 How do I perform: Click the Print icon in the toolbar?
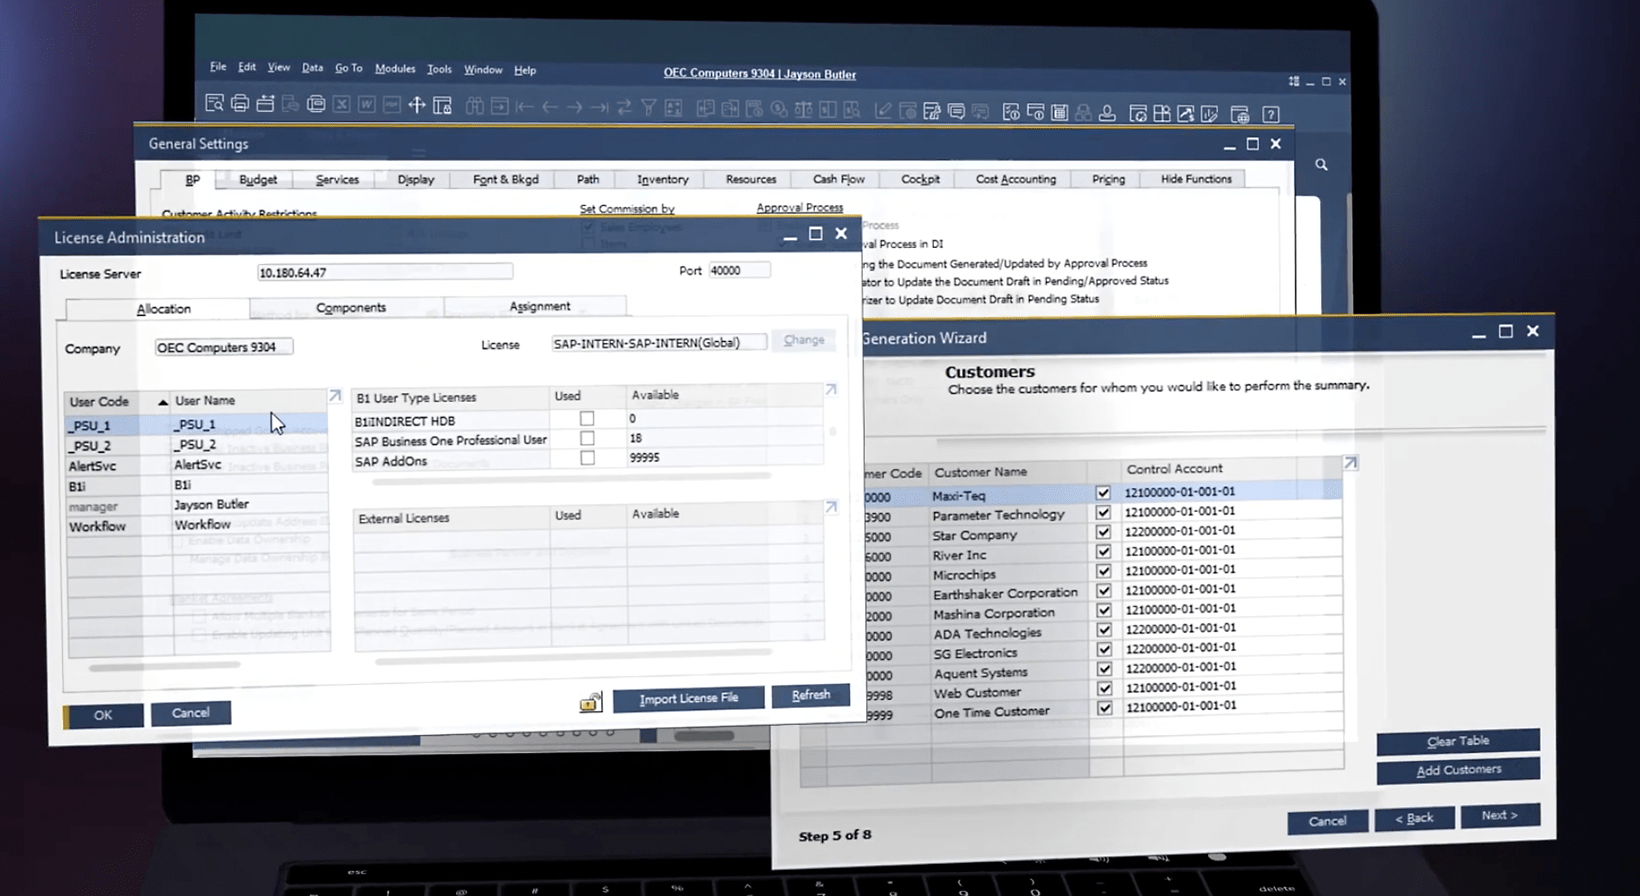[240, 104]
